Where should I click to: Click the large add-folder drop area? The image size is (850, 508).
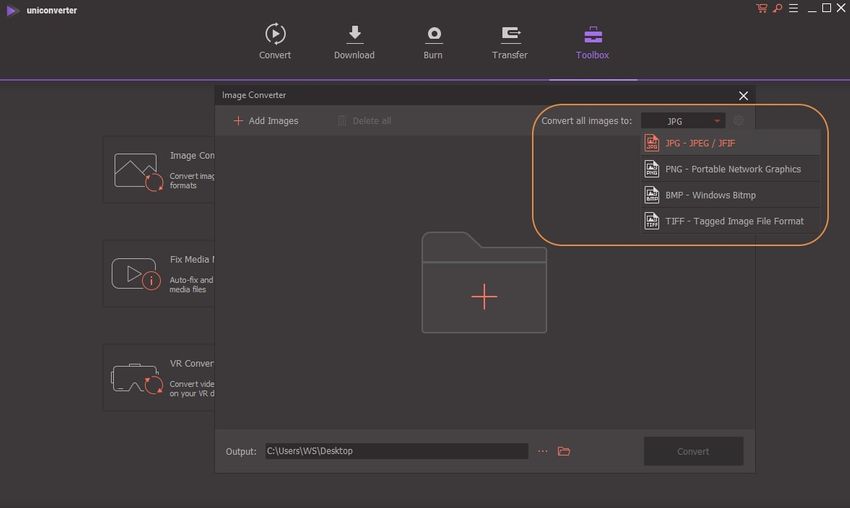(484, 283)
